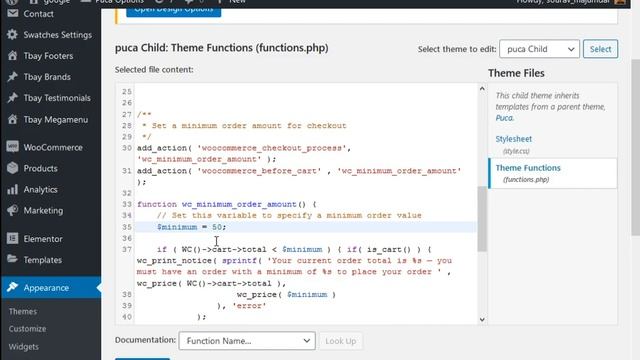Screen dimensions: 640x360
Task: Click the code editor scroll up arrow
Action: 482,89
